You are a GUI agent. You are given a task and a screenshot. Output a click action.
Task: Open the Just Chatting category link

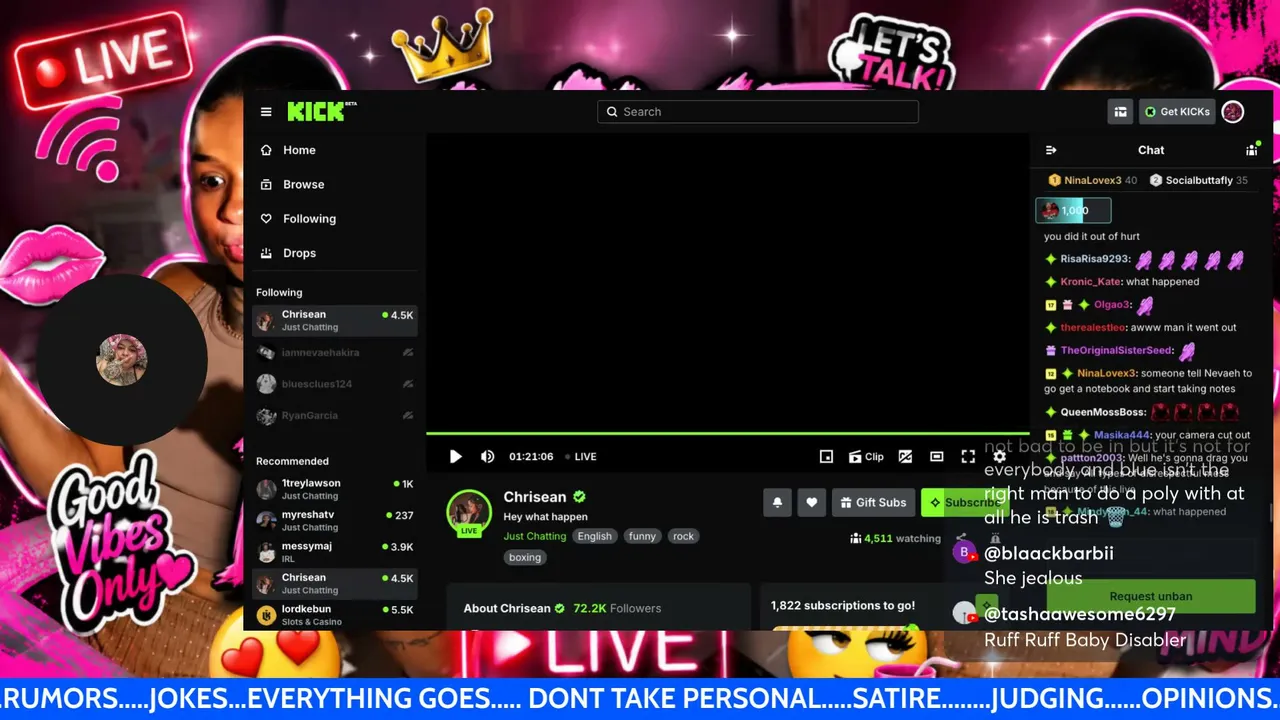[534, 536]
